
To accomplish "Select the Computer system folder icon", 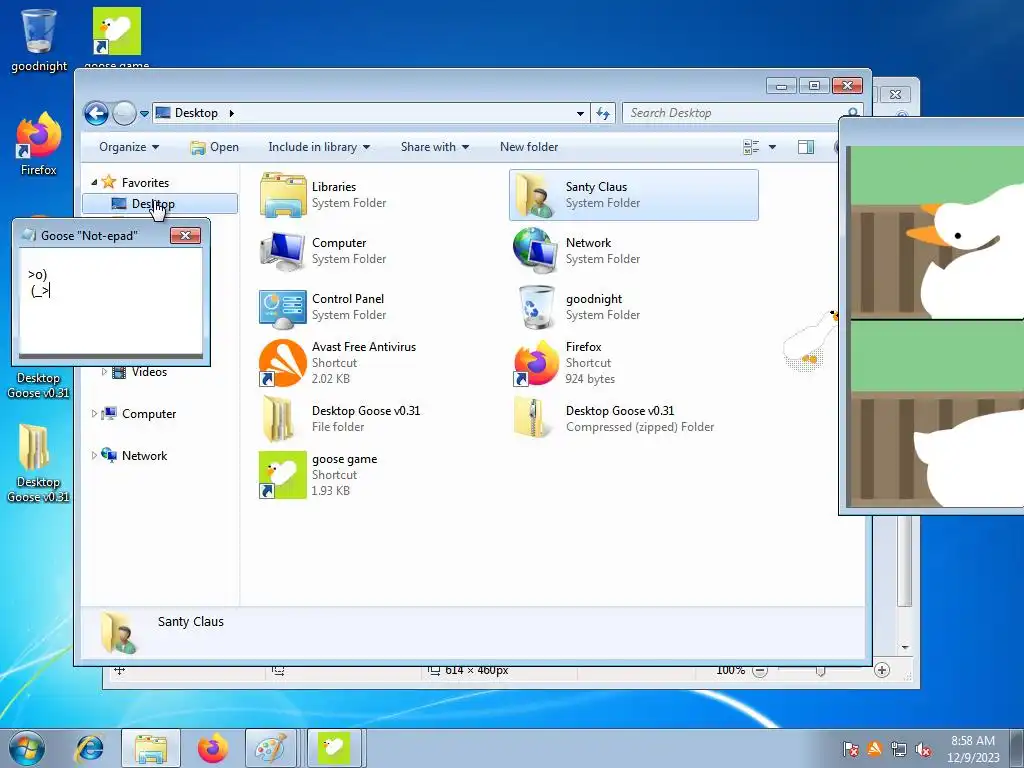I will coord(283,251).
